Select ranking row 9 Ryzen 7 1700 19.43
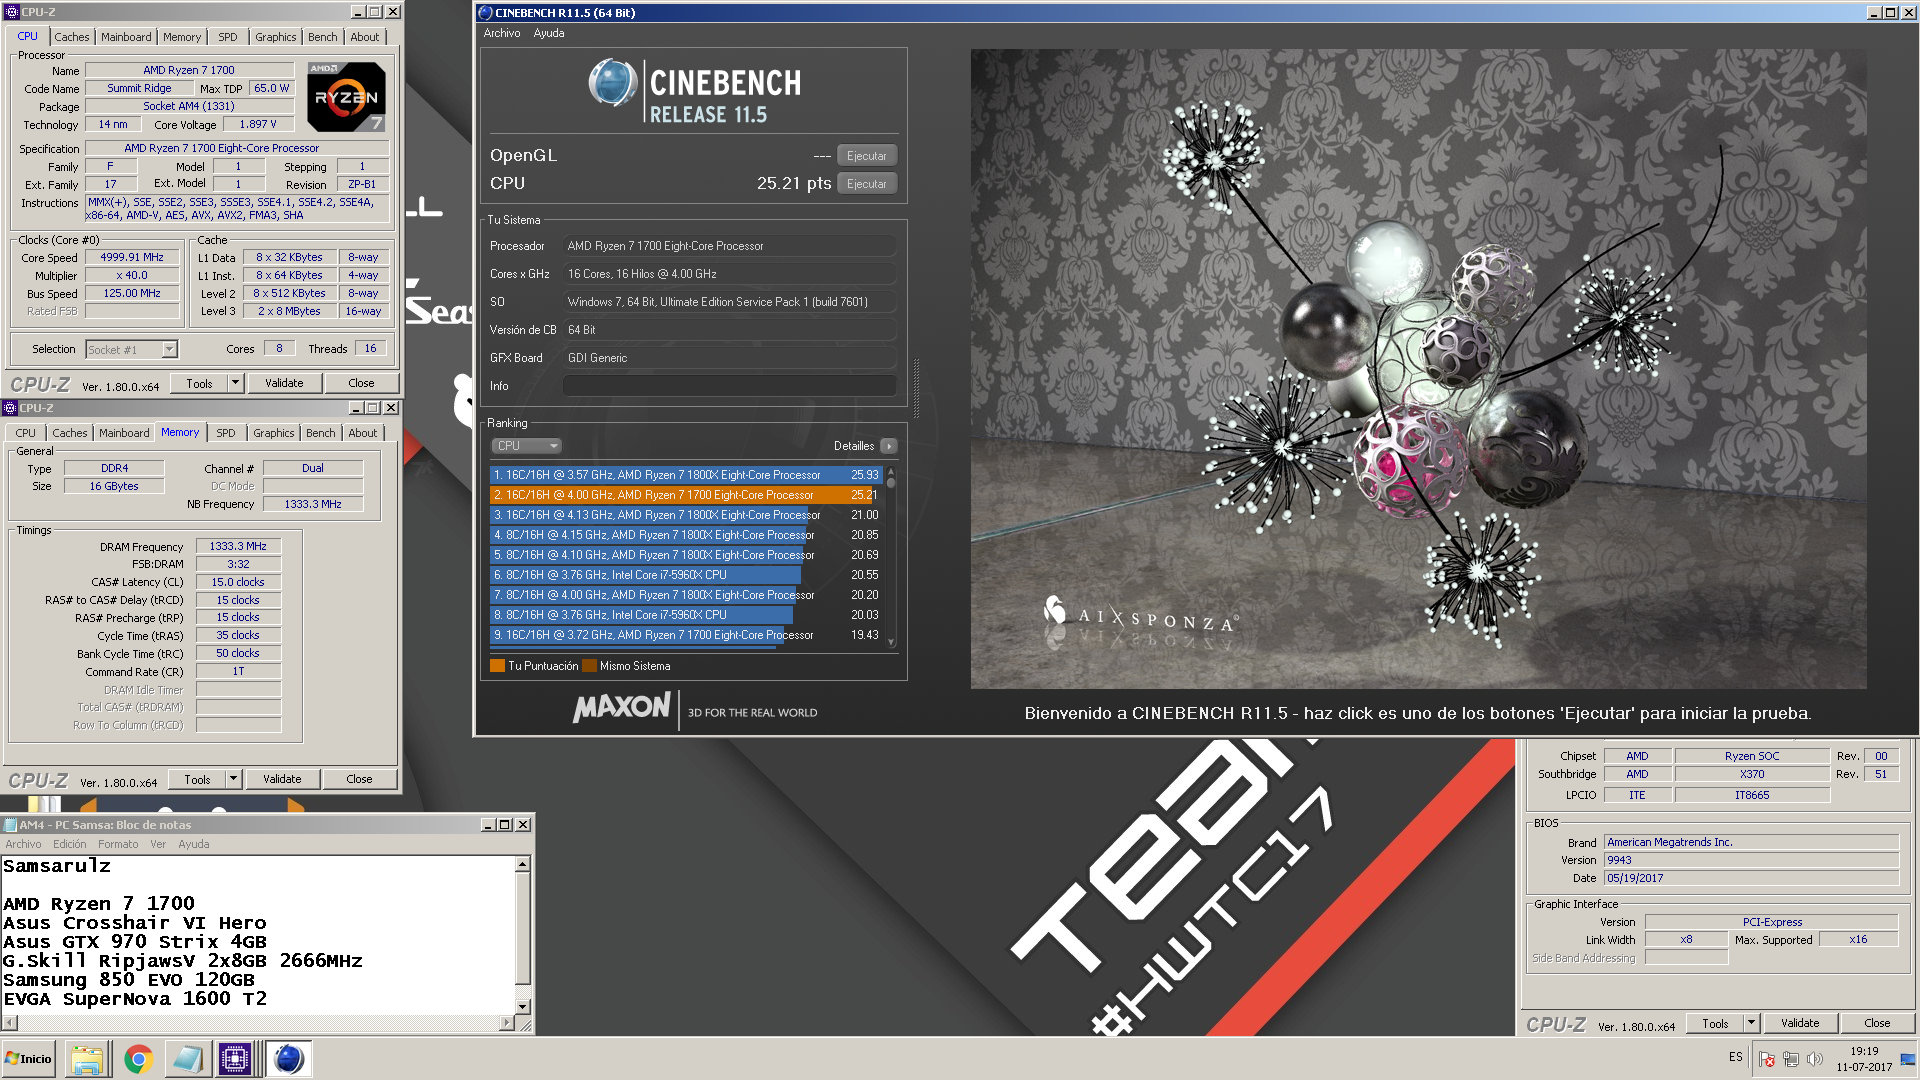 (x=686, y=635)
